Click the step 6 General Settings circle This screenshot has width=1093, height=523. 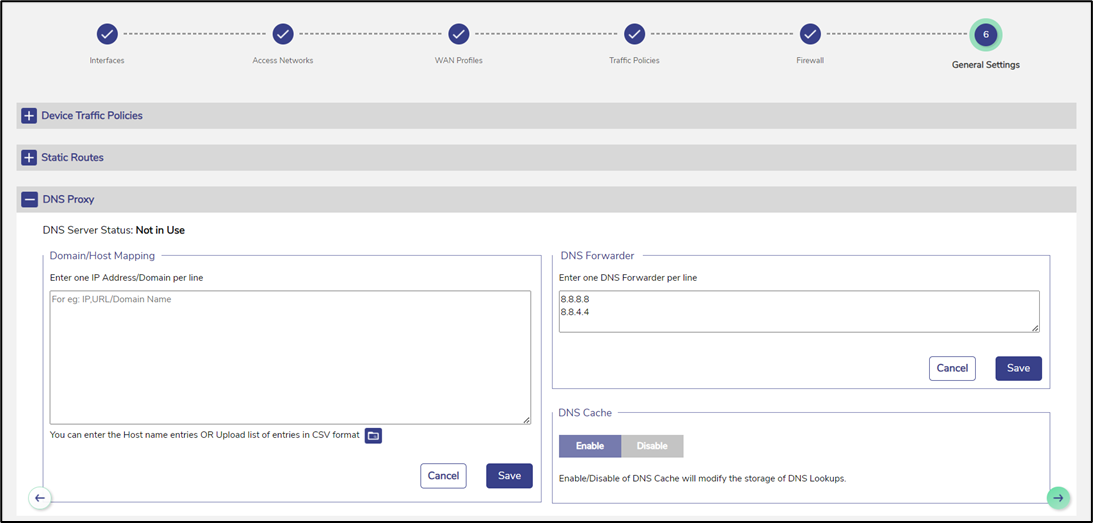pyautogui.click(x=986, y=34)
